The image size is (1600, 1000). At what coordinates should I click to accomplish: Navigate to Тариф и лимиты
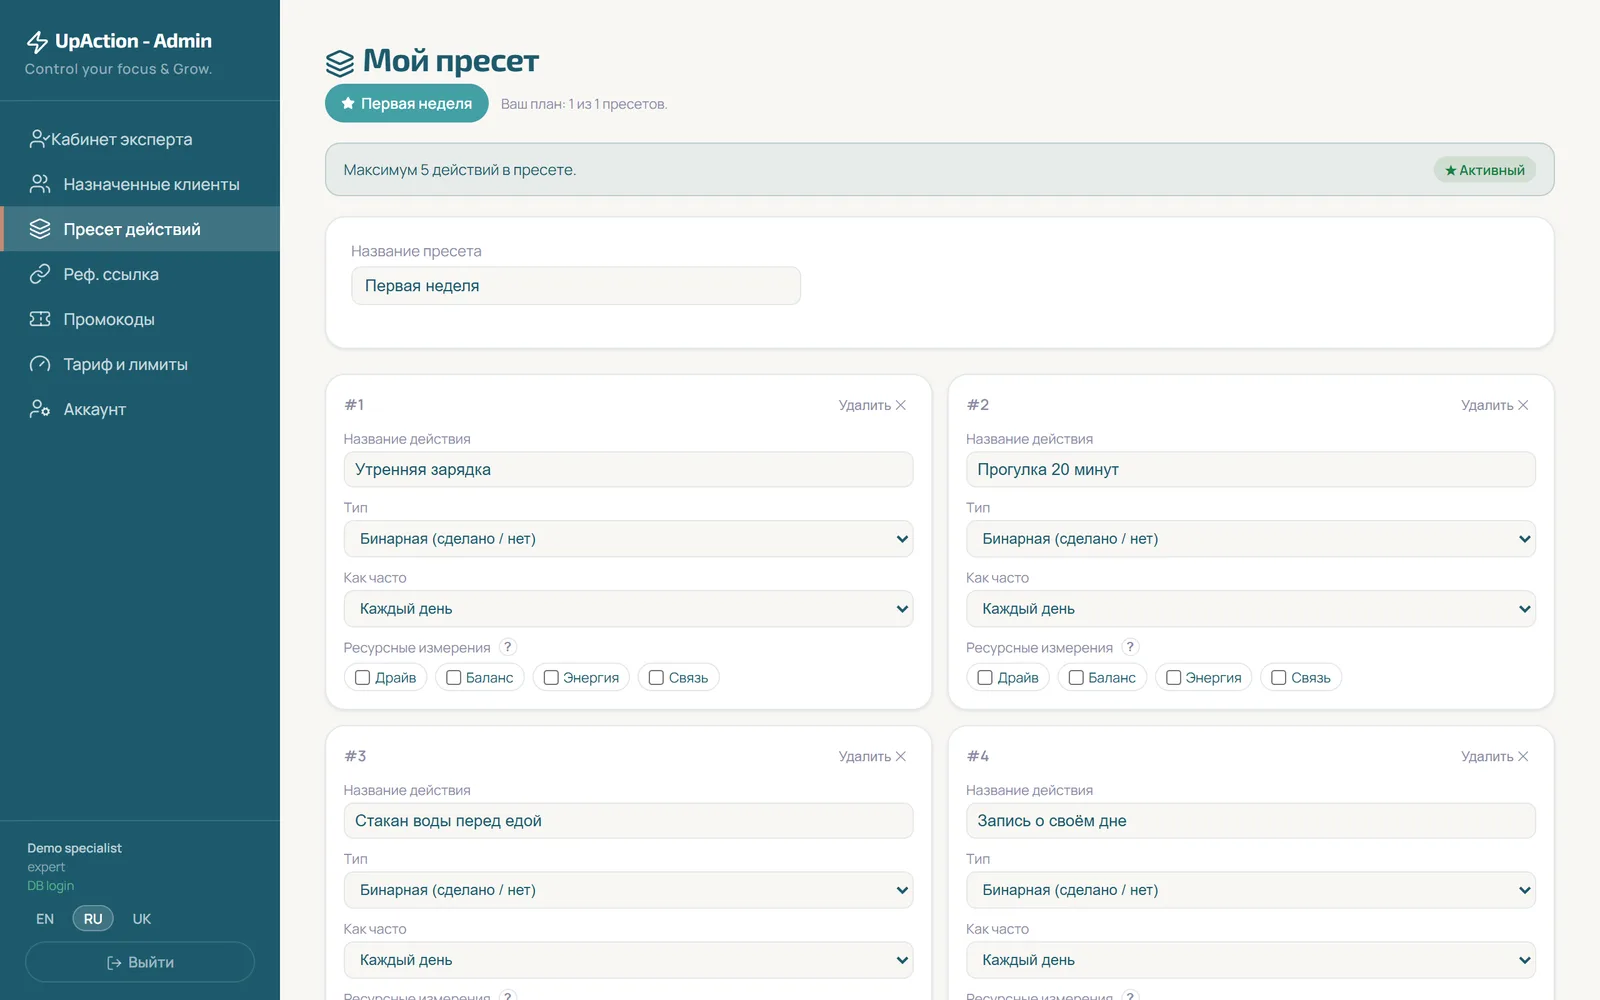140,364
